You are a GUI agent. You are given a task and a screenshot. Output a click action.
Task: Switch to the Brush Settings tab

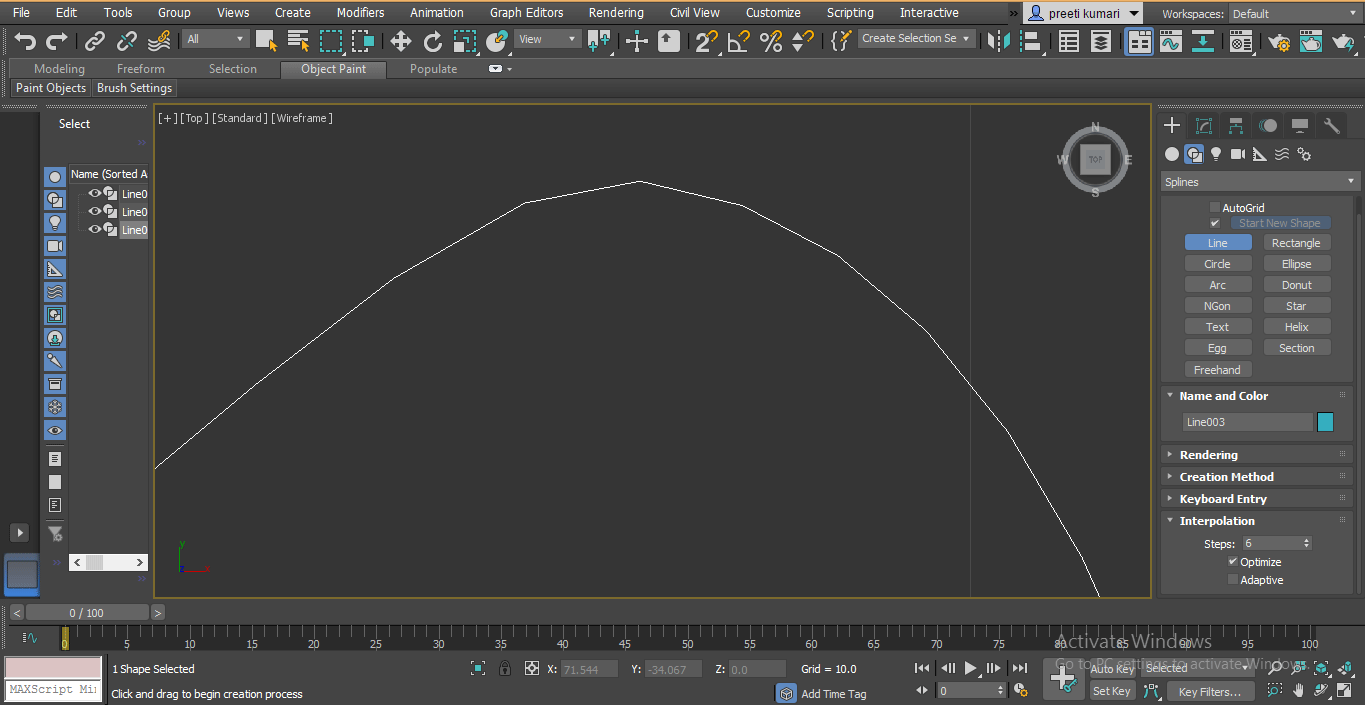tap(134, 88)
